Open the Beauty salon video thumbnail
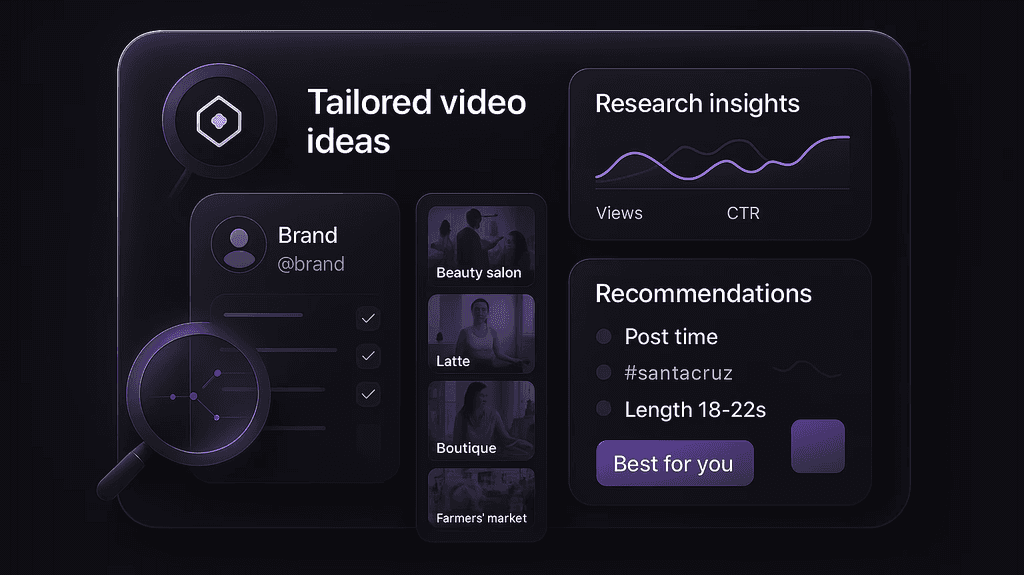The width and height of the screenshot is (1024, 575). tap(481, 246)
